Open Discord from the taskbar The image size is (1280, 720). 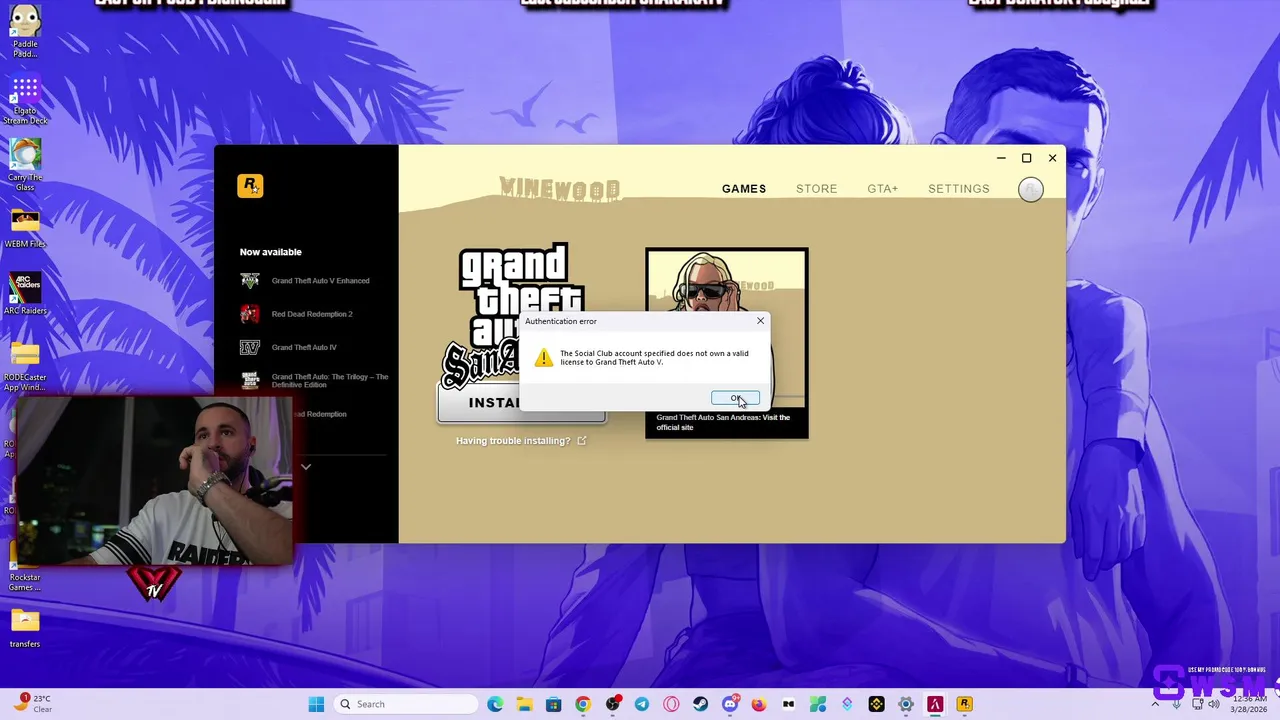click(x=730, y=704)
